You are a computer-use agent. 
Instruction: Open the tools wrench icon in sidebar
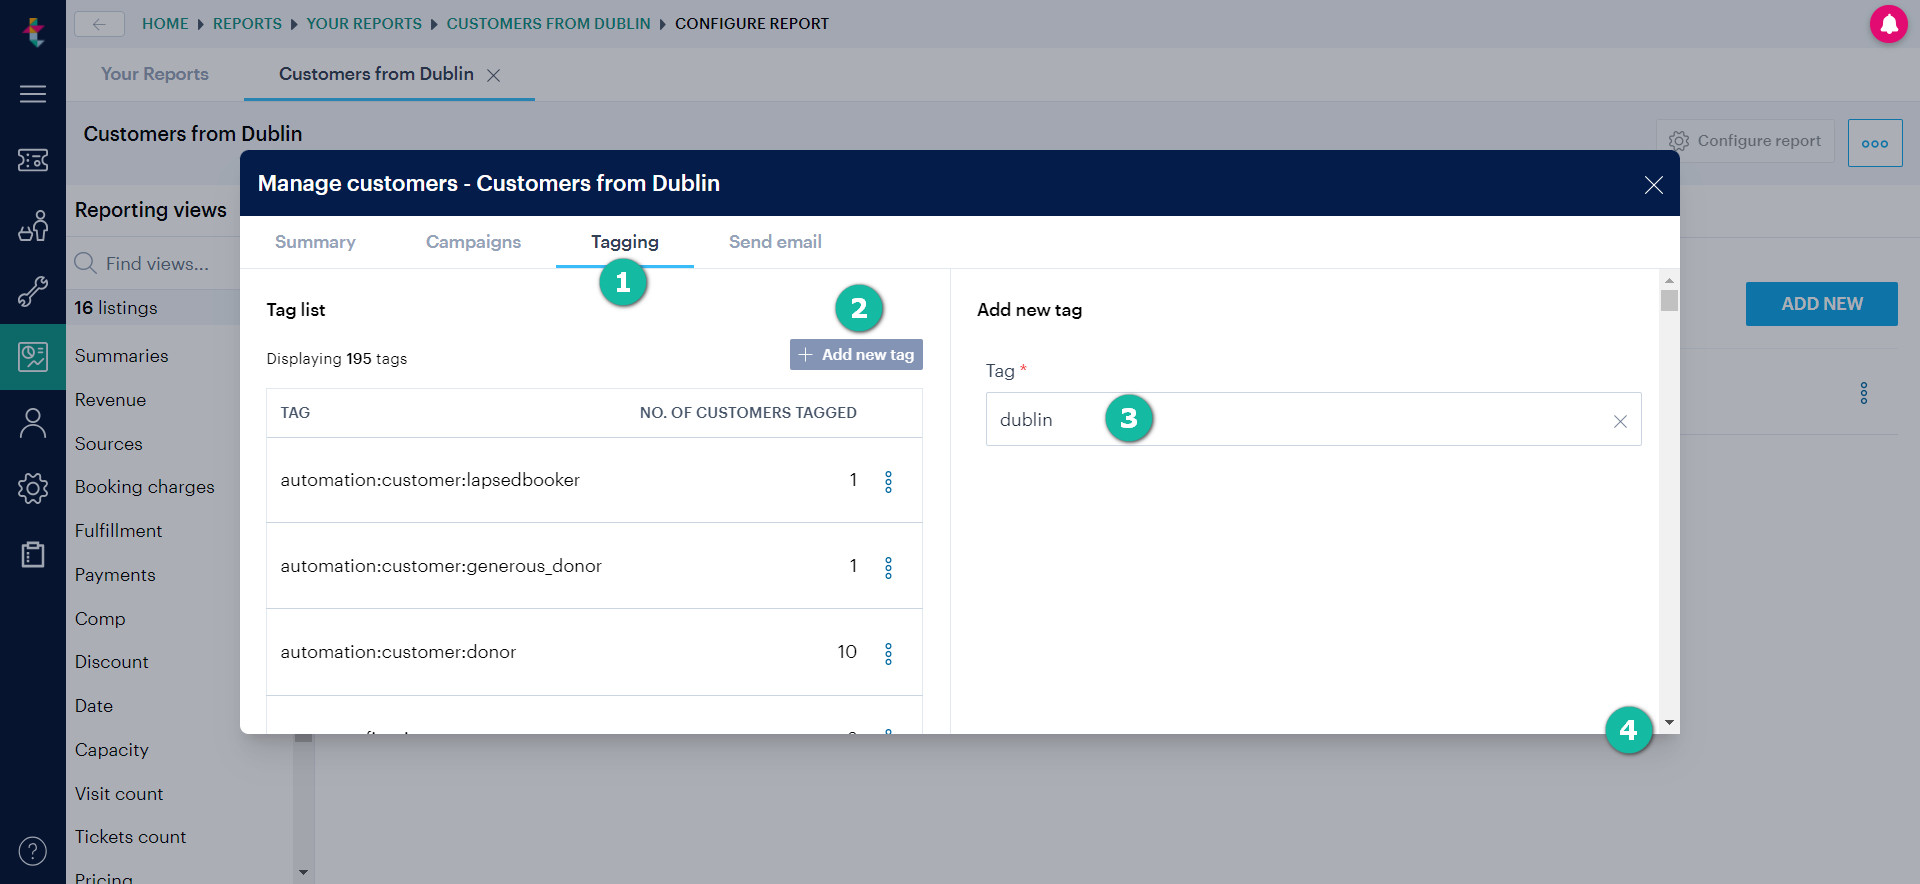pyautogui.click(x=33, y=291)
